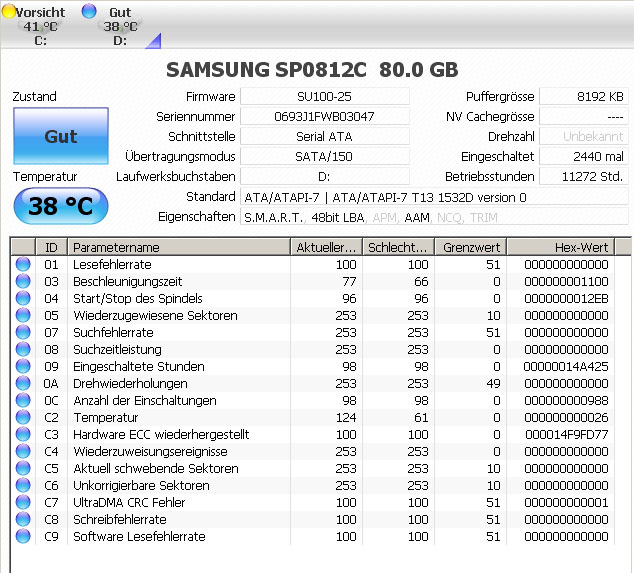Click the Übertragungsmodus field SATA/150
Viewport: 634px width, 573px height.
325,156
